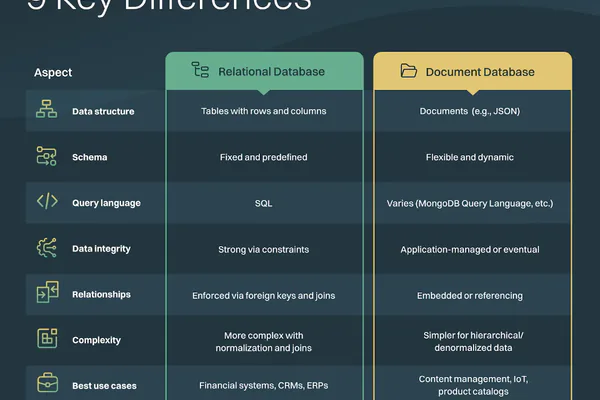
Task: Click the Complexity squares icon
Action: [x=47, y=338]
